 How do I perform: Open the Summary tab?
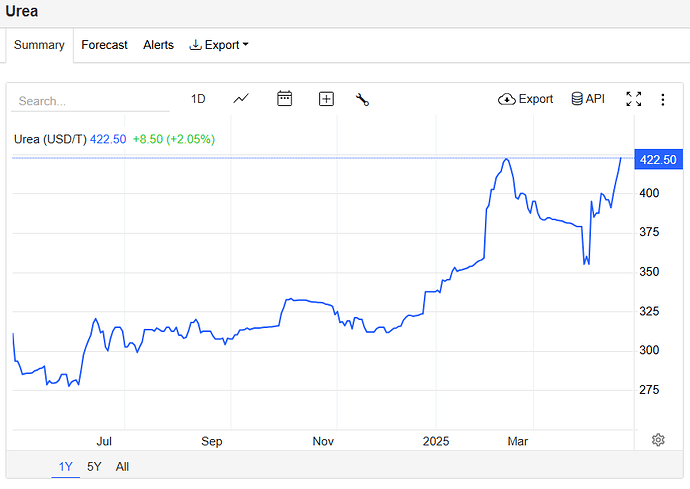(39, 45)
